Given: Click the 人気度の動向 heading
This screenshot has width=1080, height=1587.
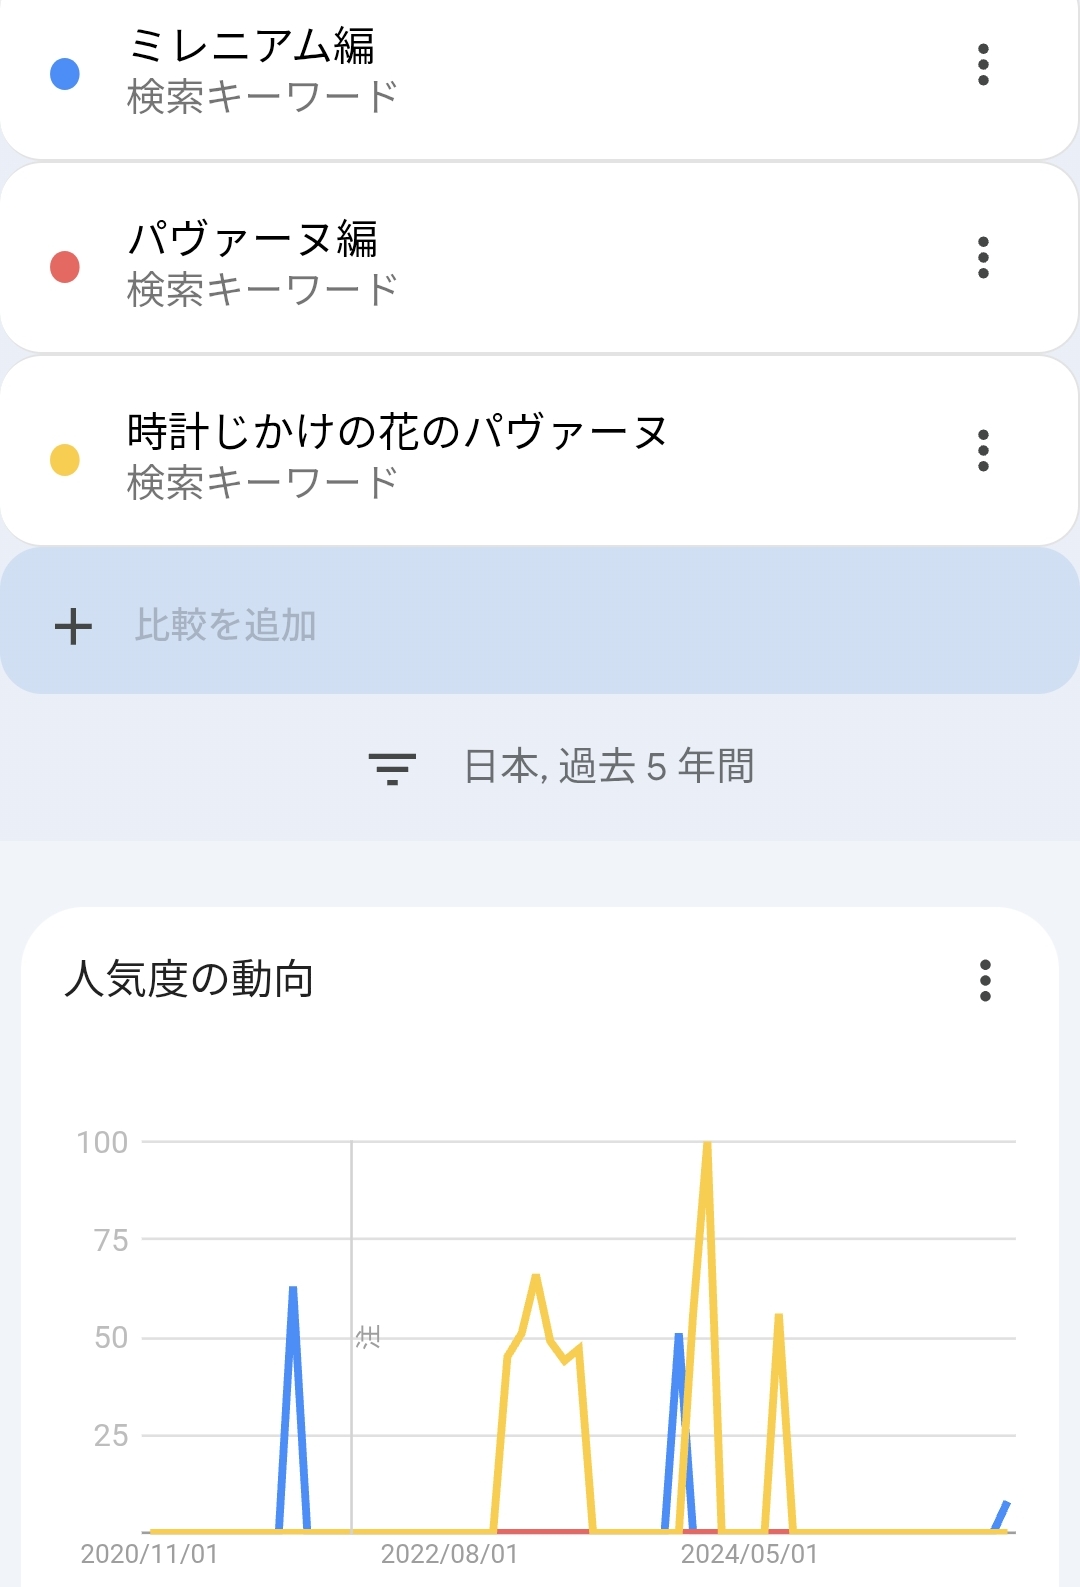Looking at the screenshot, I should click(x=189, y=979).
